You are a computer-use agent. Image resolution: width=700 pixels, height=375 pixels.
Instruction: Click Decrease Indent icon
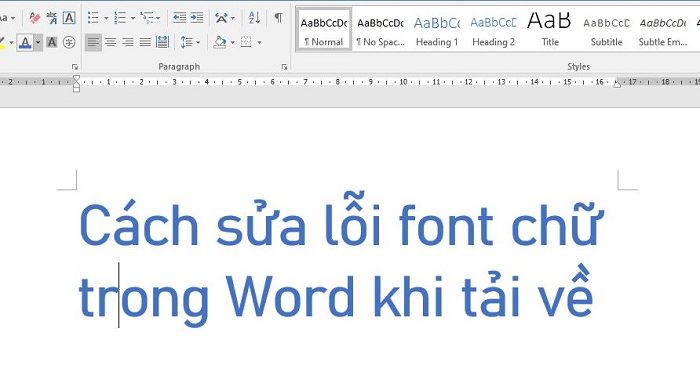pos(179,18)
